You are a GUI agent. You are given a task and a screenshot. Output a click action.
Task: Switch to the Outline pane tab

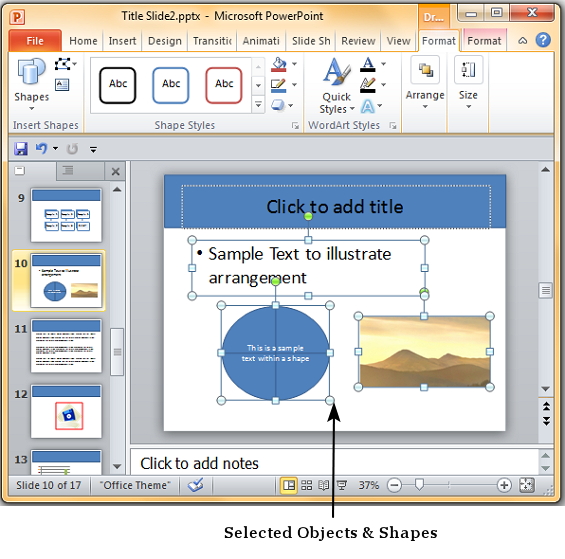(68, 170)
